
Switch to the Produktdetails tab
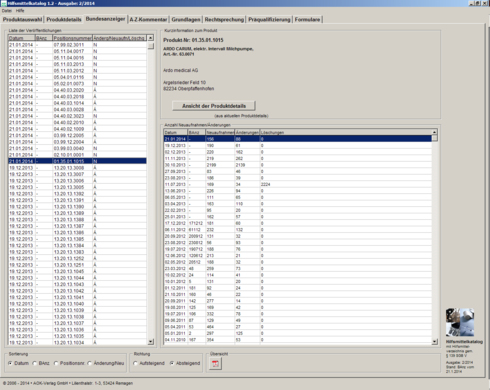[64, 20]
